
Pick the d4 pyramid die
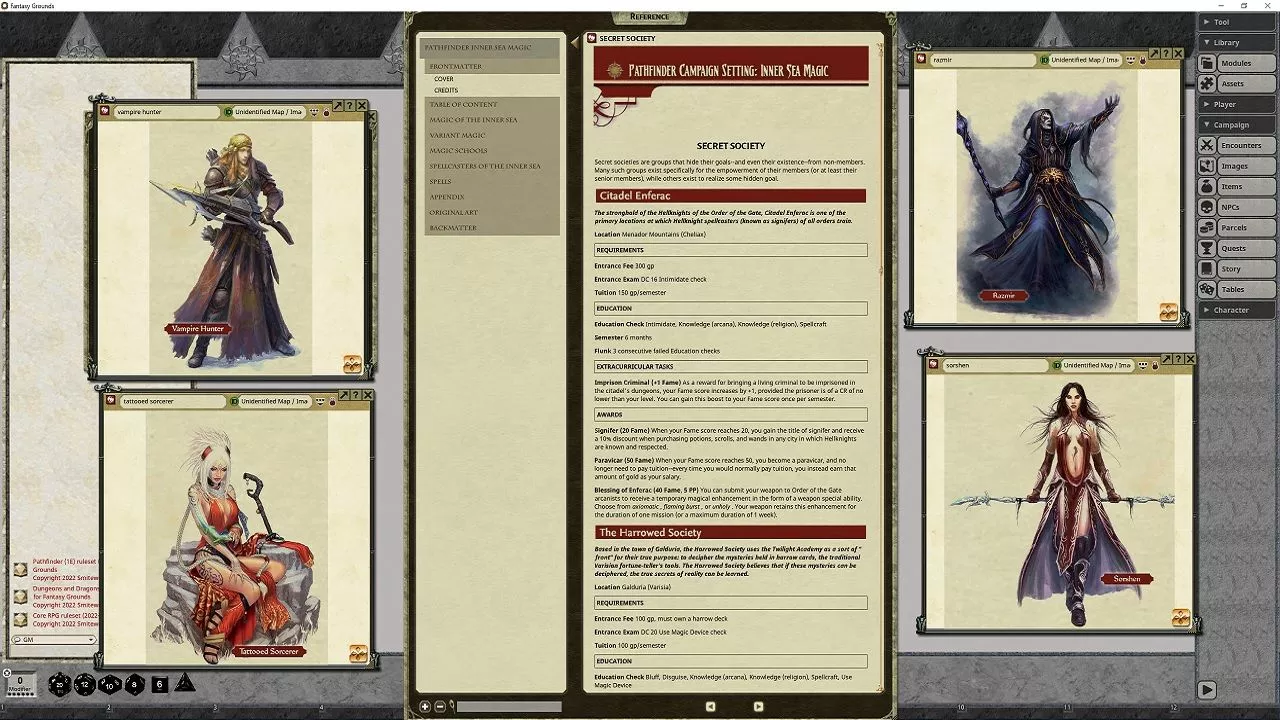pyautogui.click(x=185, y=682)
